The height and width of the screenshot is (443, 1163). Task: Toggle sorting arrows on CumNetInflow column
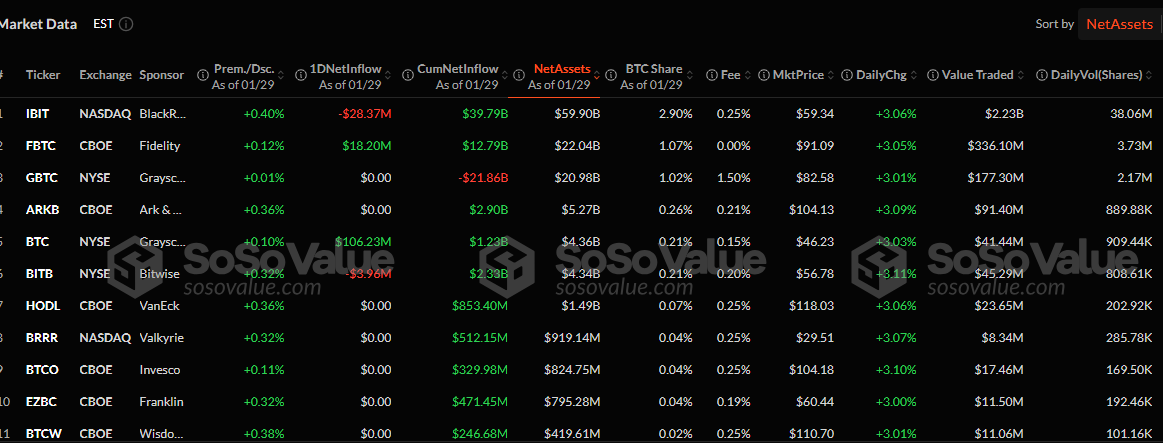505,75
